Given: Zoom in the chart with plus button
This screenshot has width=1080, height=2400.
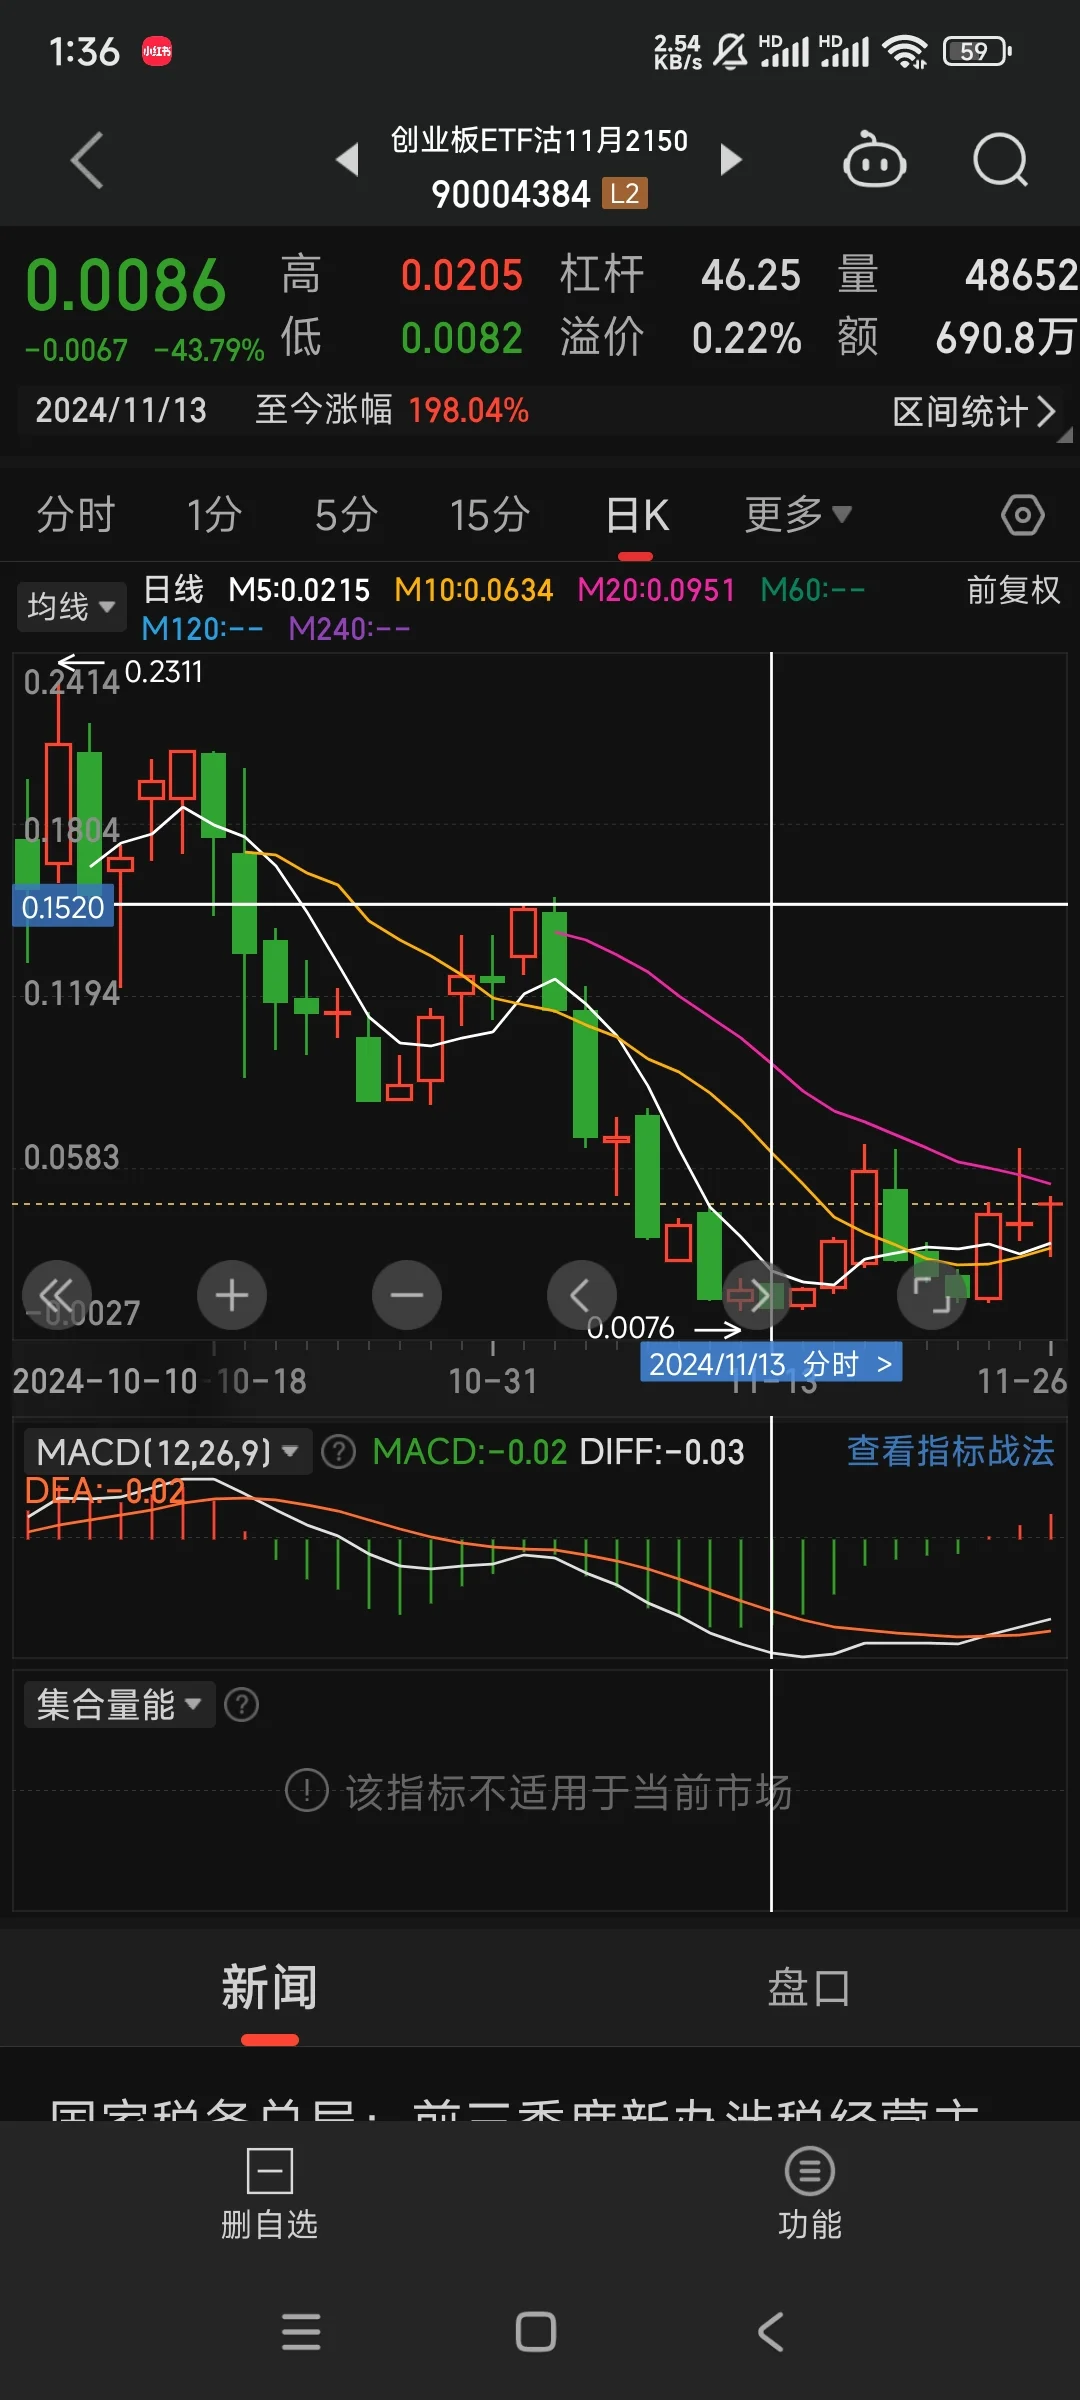Looking at the screenshot, I should click(232, 1295).
